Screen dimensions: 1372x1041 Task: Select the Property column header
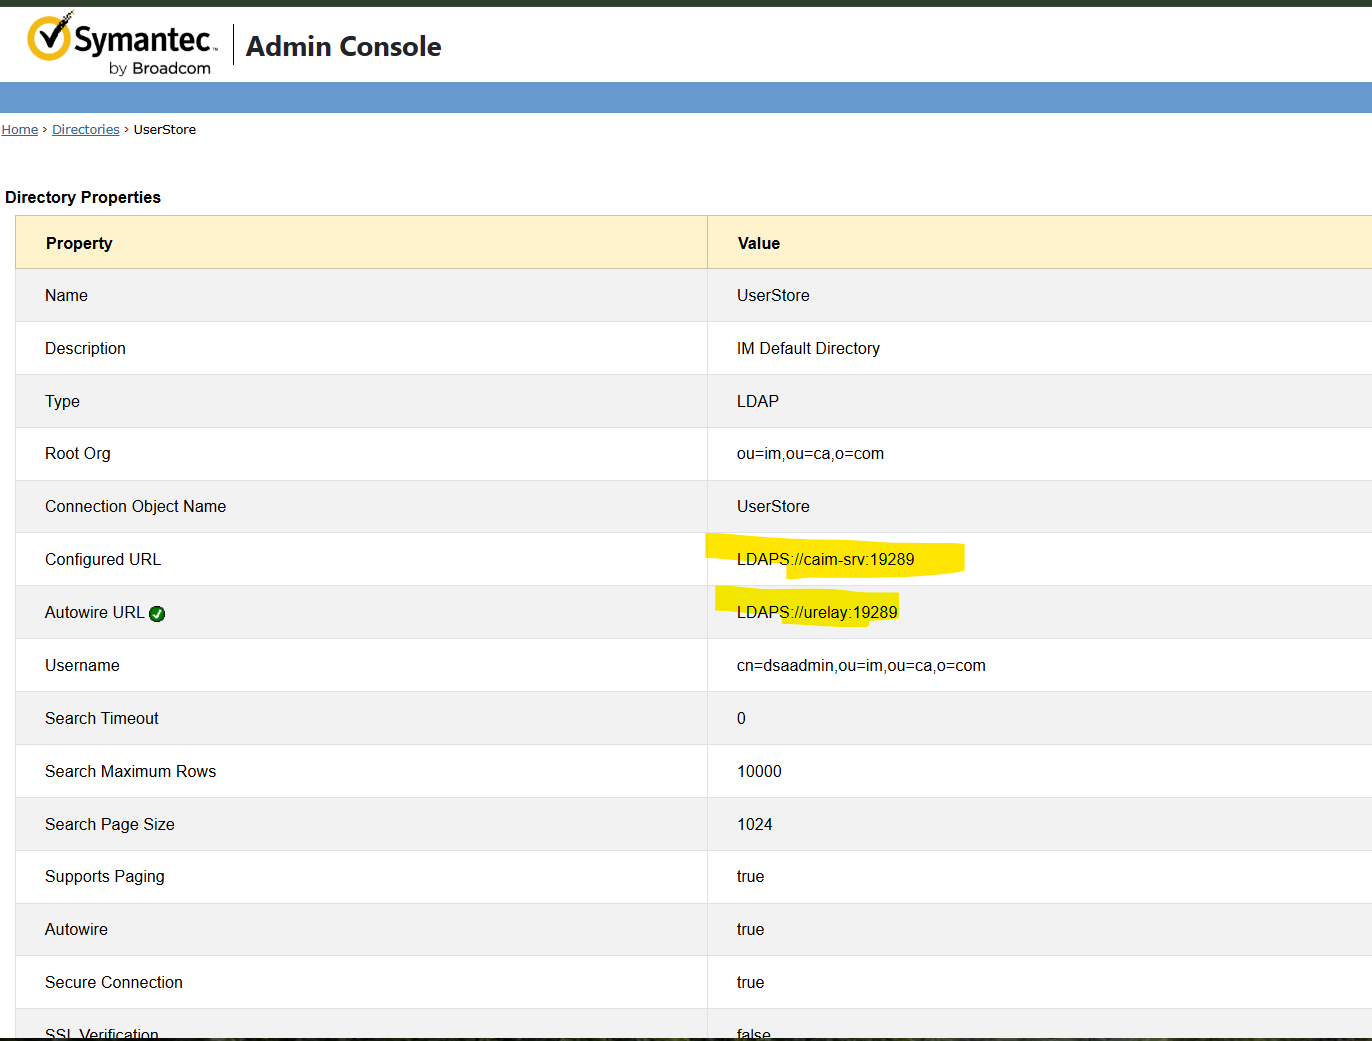coord(79,243)
